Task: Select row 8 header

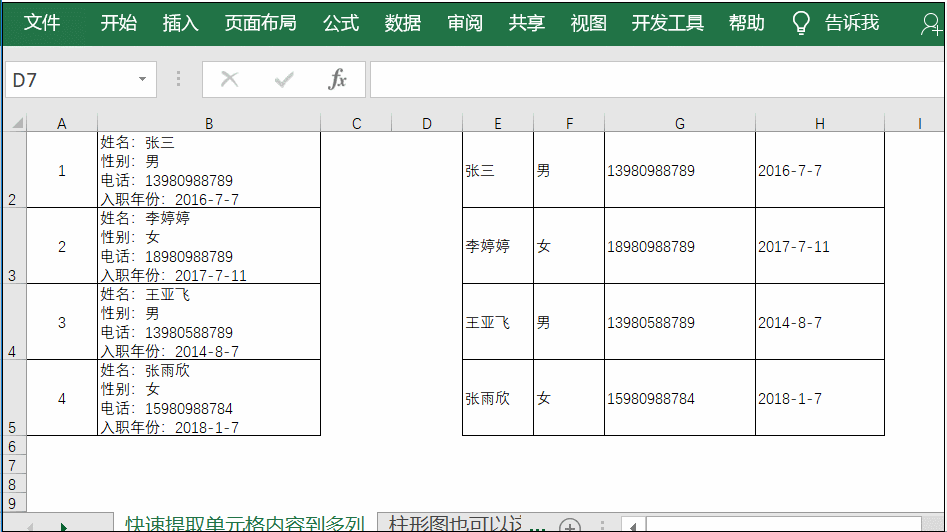Action: coord(13,484)
